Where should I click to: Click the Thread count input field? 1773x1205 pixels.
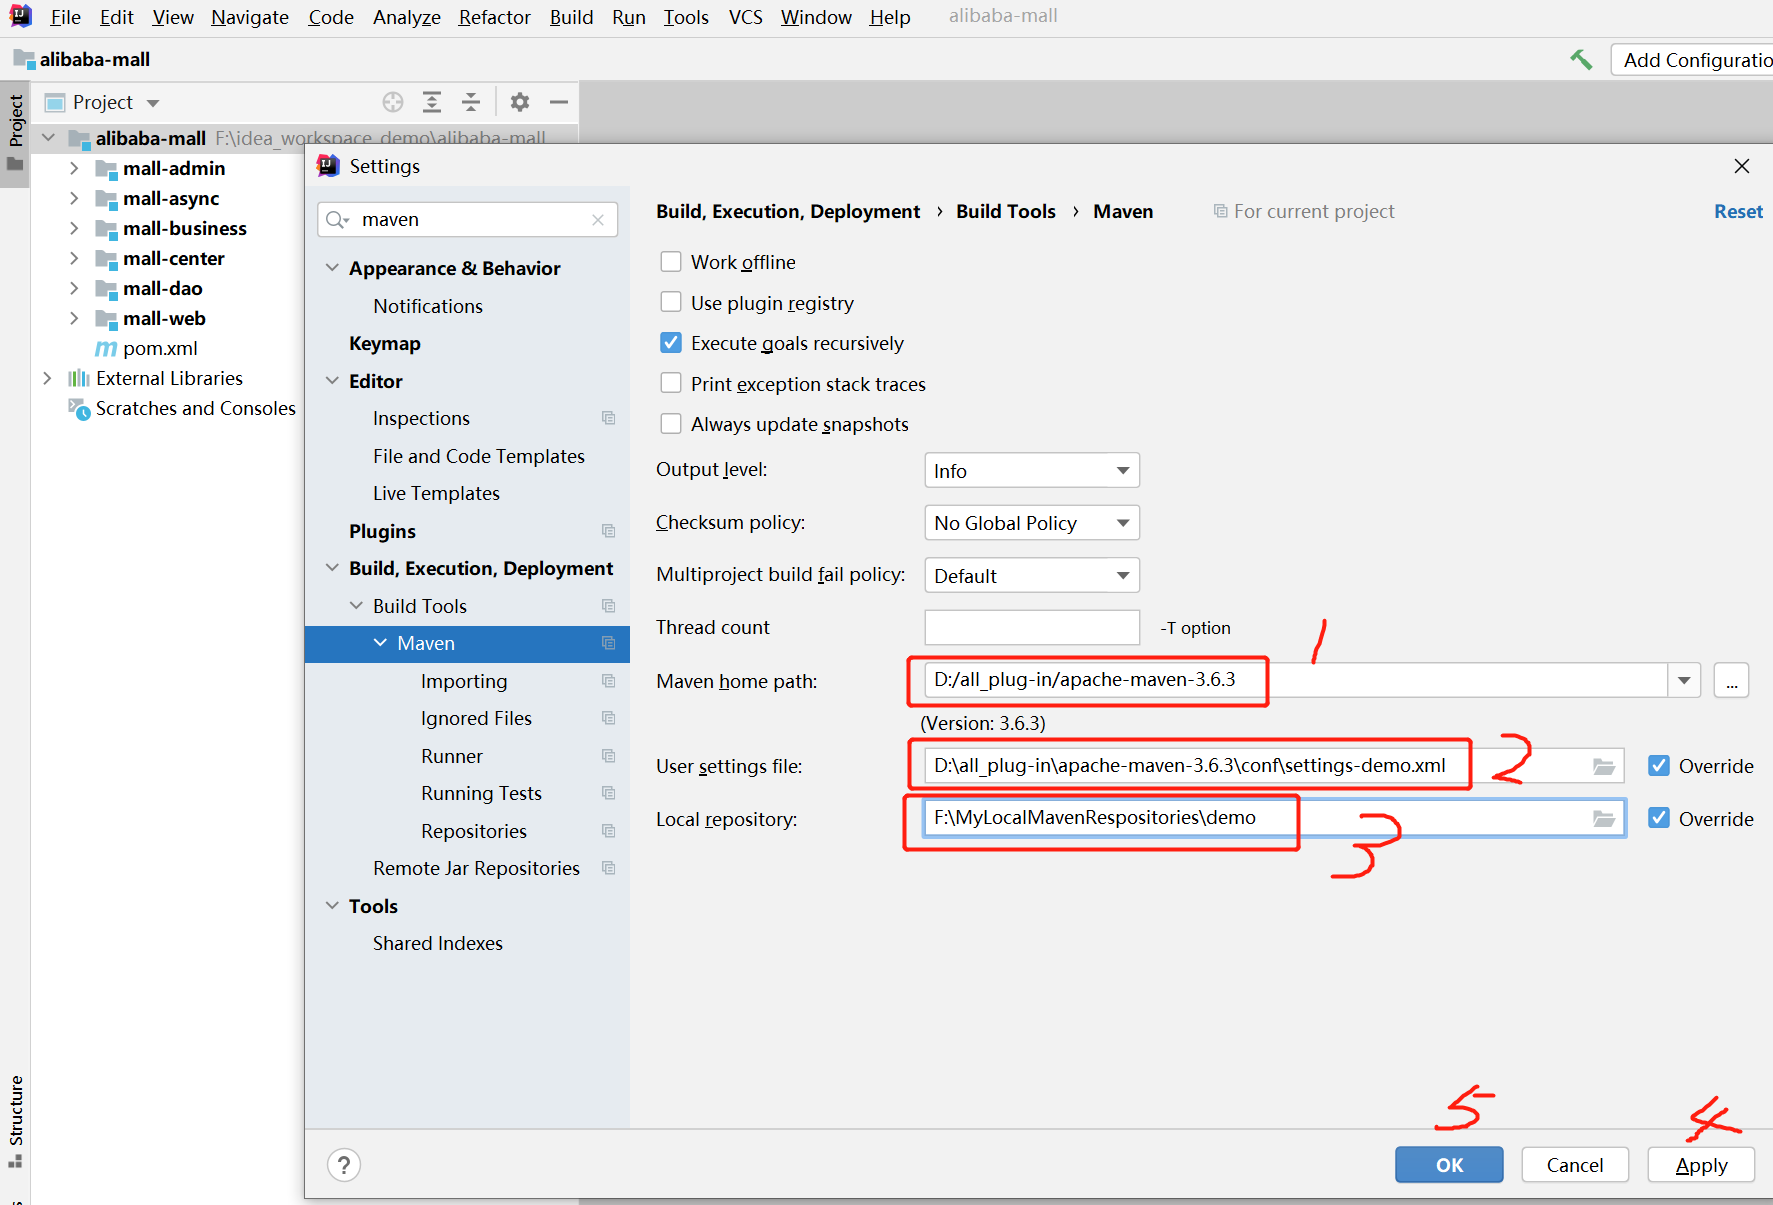pos(1032,627)
